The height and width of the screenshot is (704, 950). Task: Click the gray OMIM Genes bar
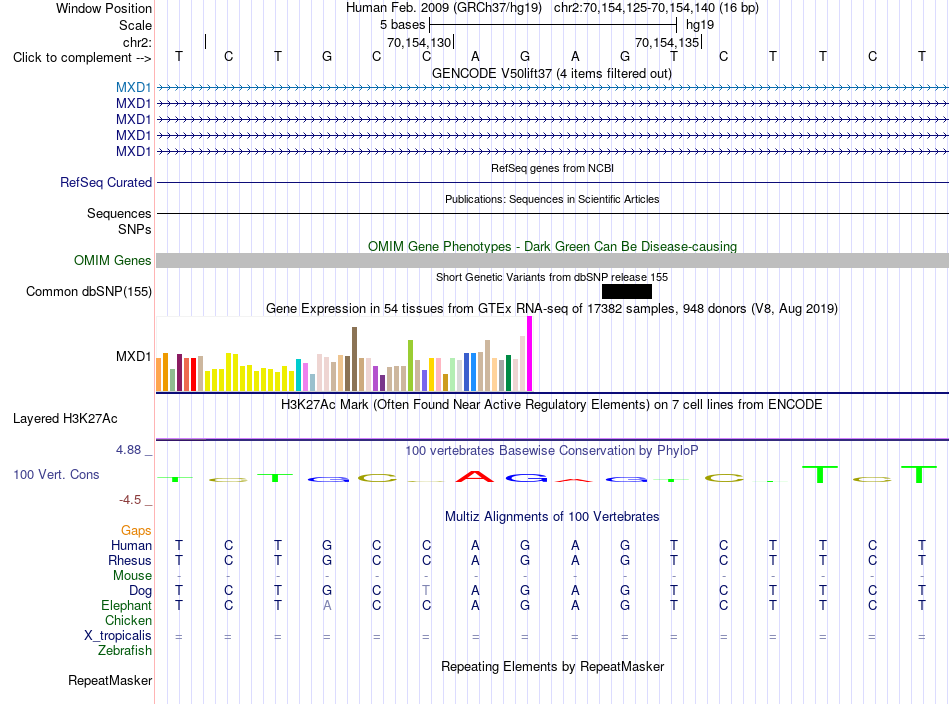(x=552, y=261)
